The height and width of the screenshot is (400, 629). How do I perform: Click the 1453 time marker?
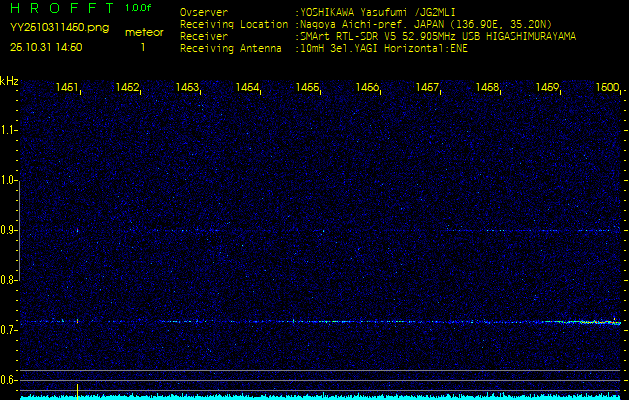click(x=187, y=88)
